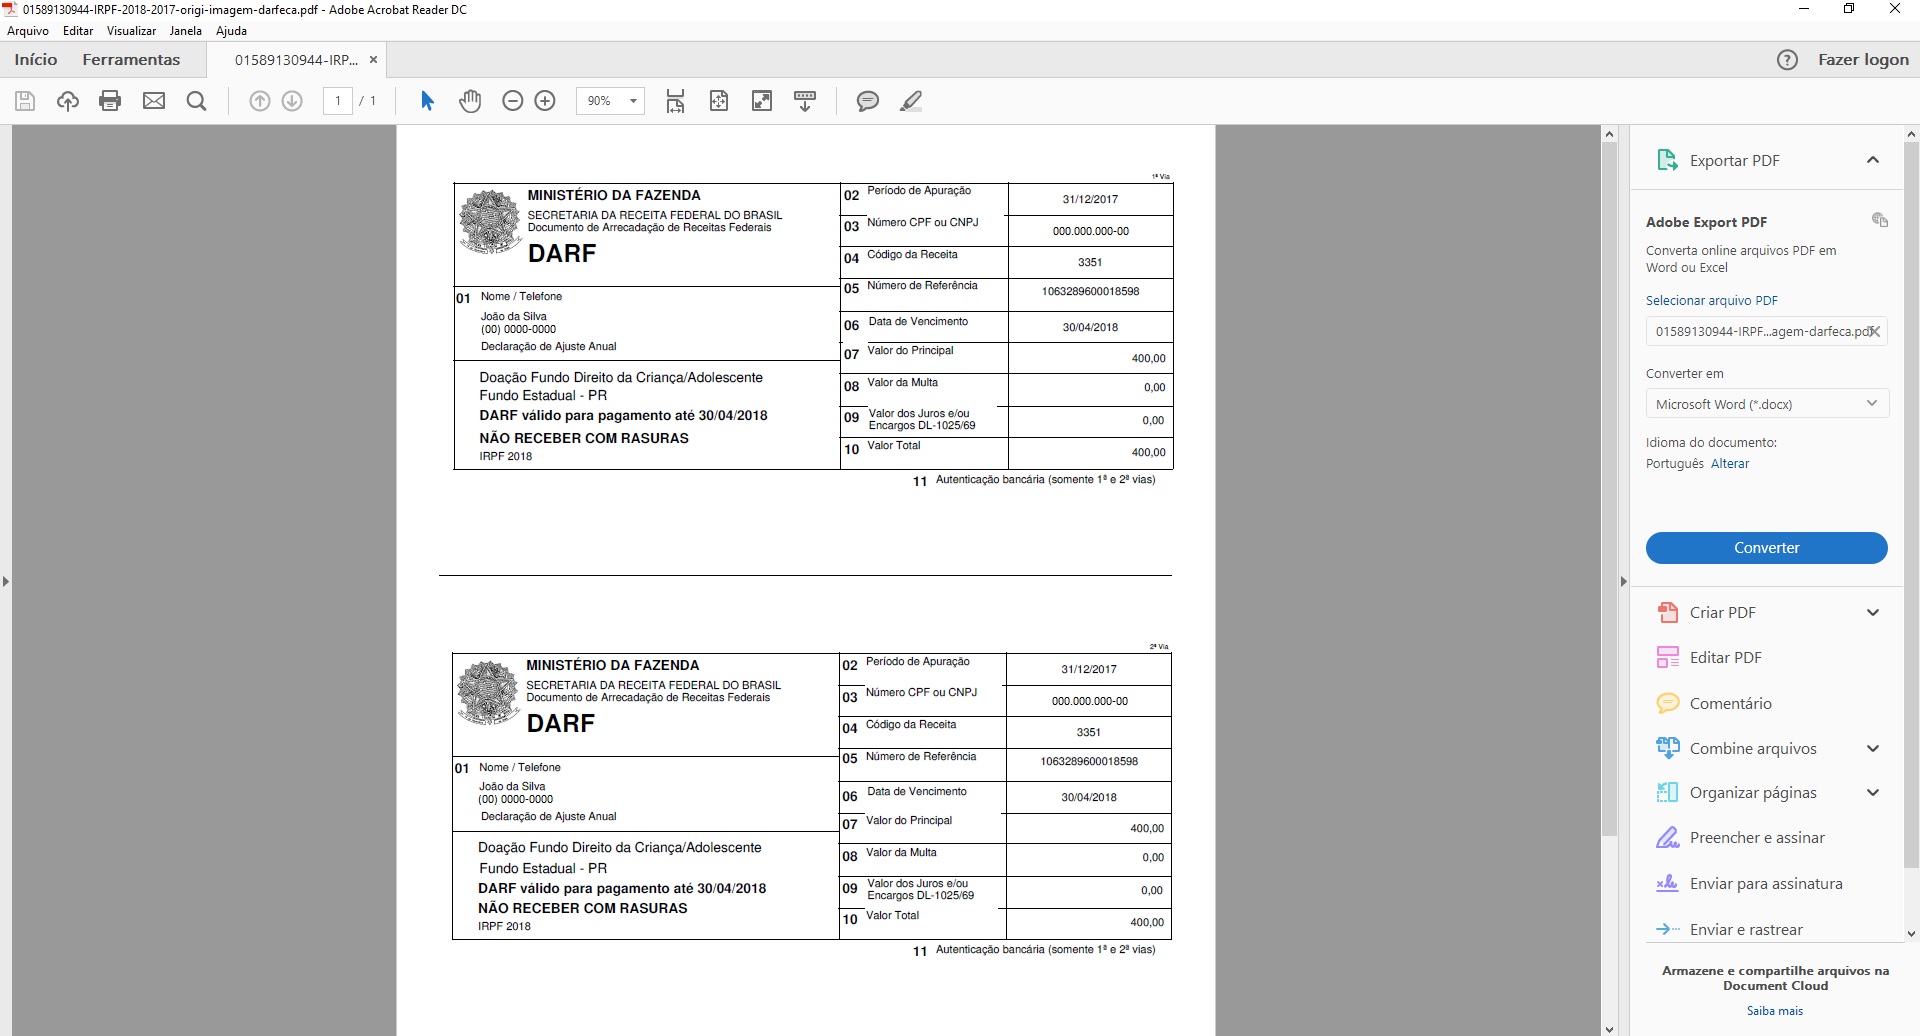1920x1036 pixels.
Task: Switch to the Início tab
Action: pos(36,60)
